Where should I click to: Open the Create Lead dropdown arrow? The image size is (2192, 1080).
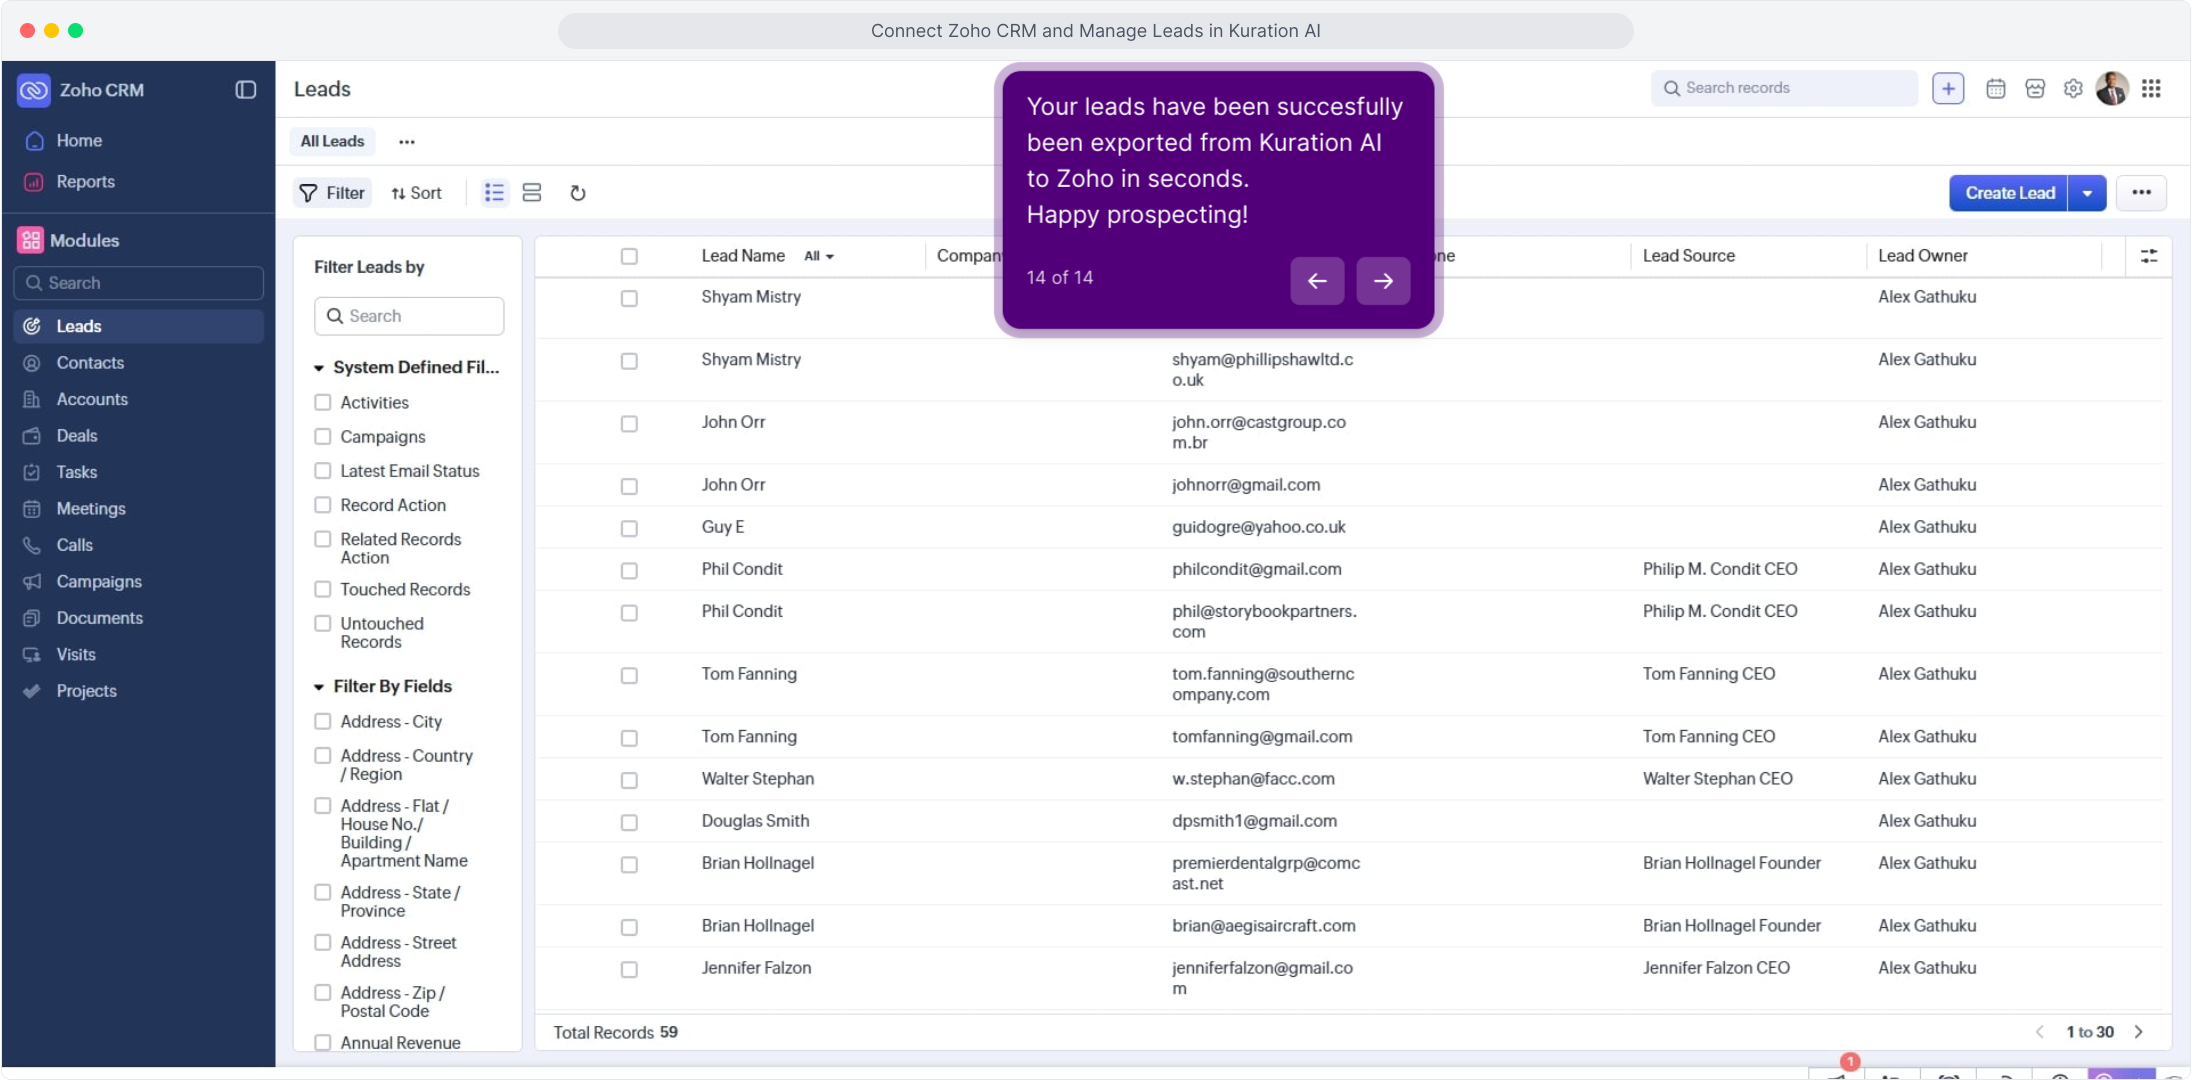coord(2088,193)
